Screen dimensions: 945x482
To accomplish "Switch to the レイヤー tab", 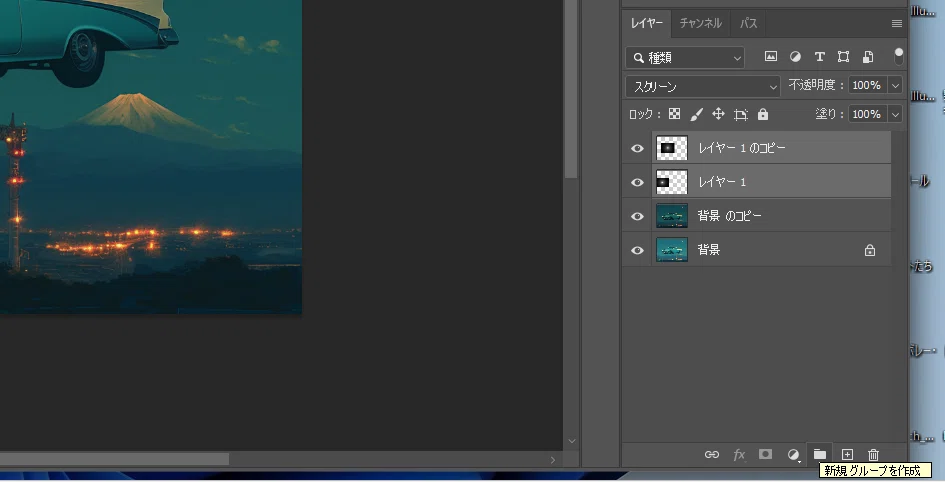I will click(647, 23).
